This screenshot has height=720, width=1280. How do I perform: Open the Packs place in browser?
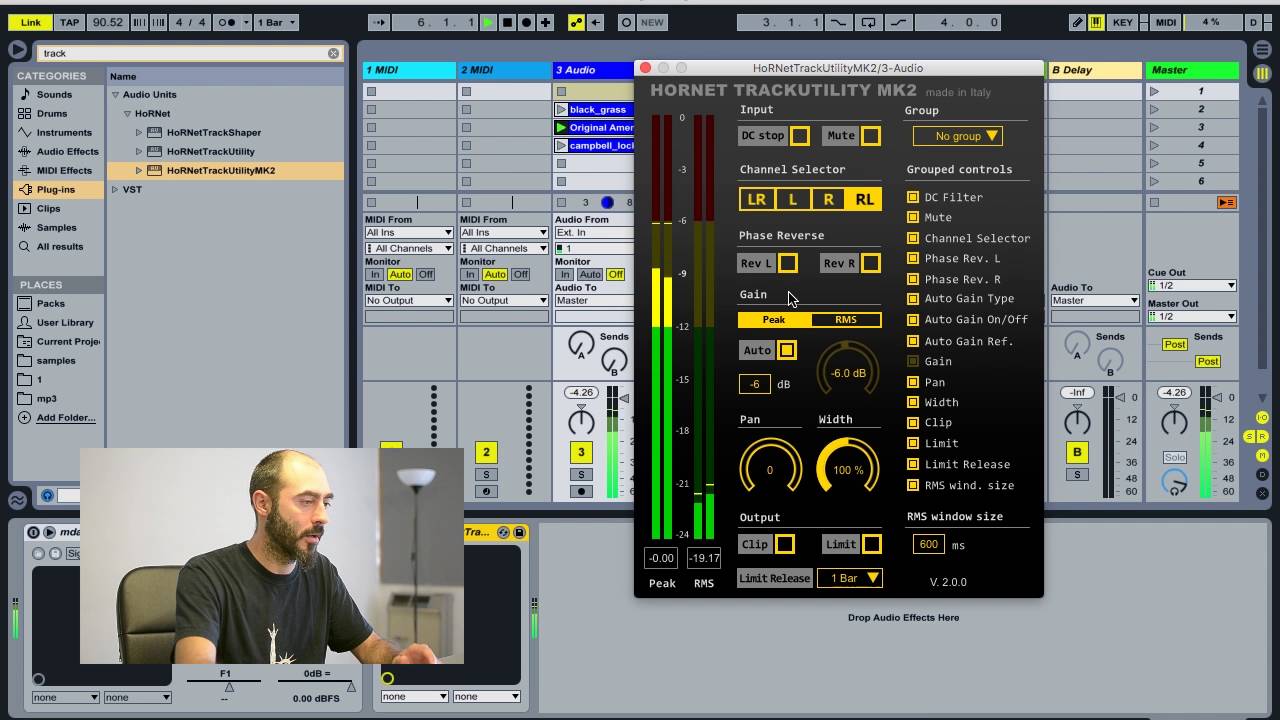[51, 304]
